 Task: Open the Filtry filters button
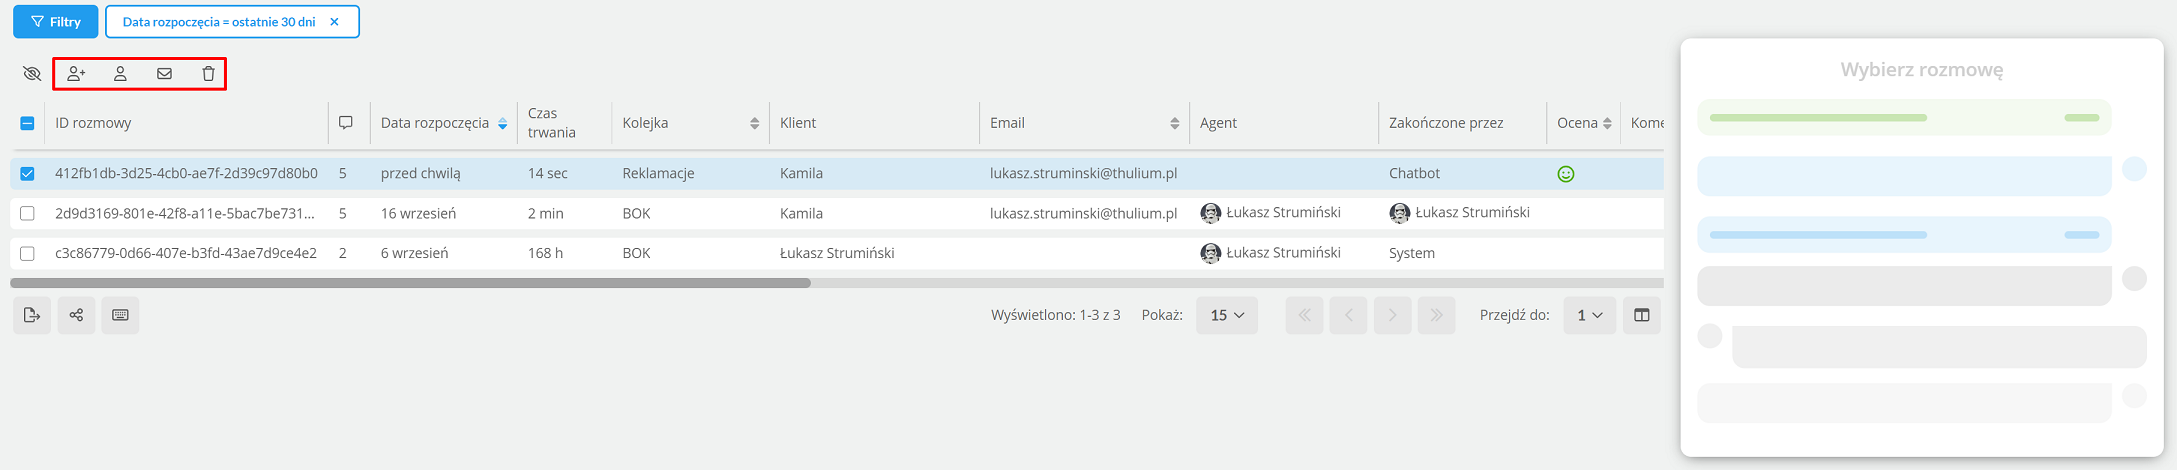tap(55, 21)
